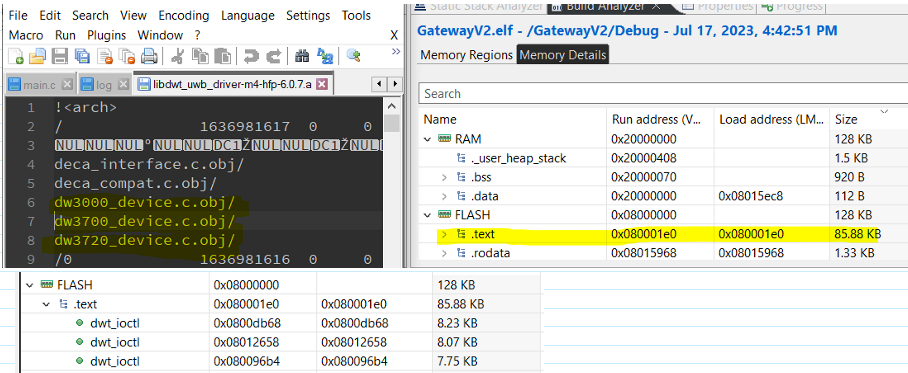Click the X at the menu bar's right end
Screen dimensions: 908x373
coord(394,35)
